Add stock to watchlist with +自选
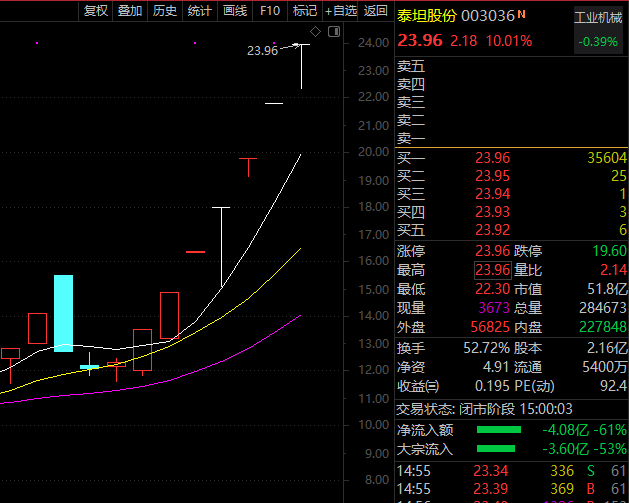The height and width of the screenshot is (503, 629). [x=340, y=11]
